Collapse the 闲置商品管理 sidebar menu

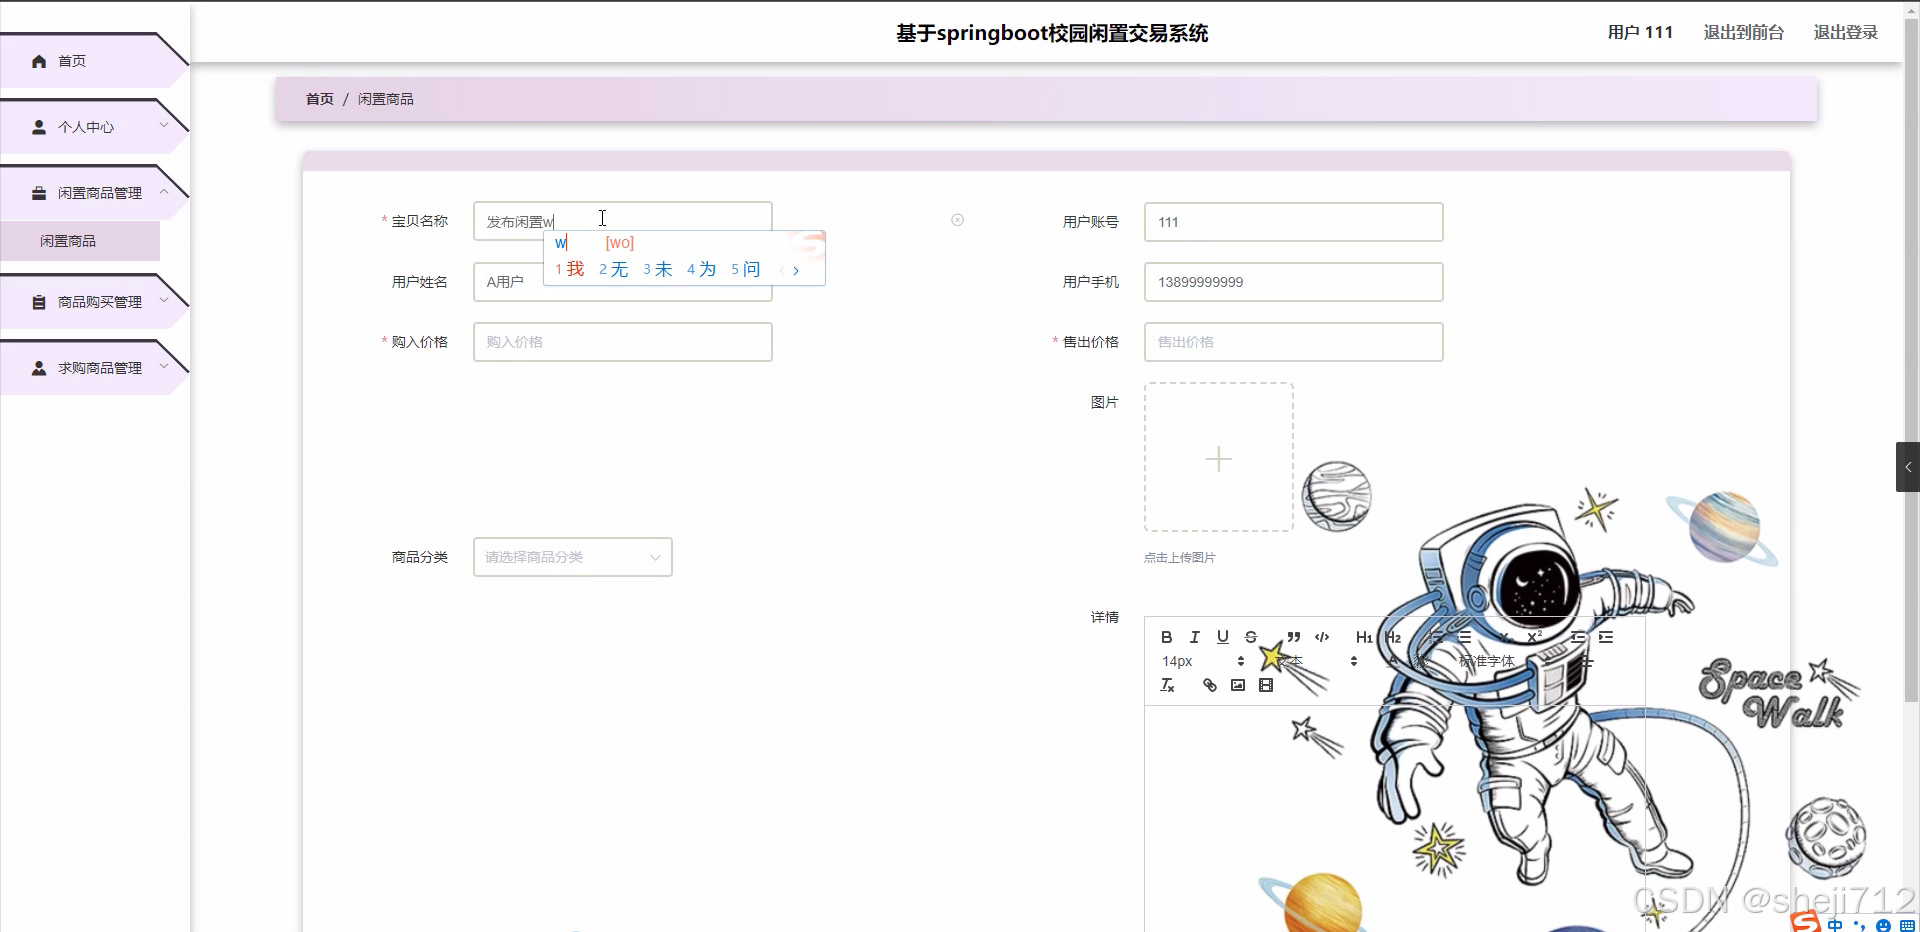(x=94, y=193)
